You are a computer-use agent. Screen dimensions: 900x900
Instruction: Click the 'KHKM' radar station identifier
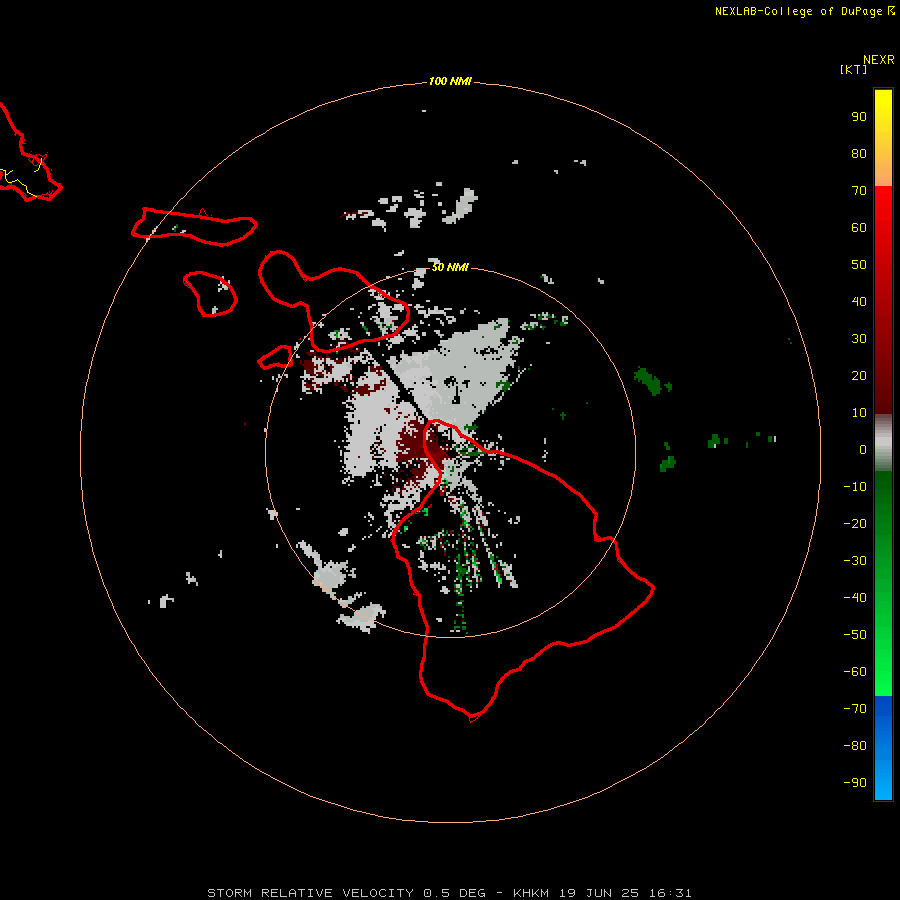(531, 893)
